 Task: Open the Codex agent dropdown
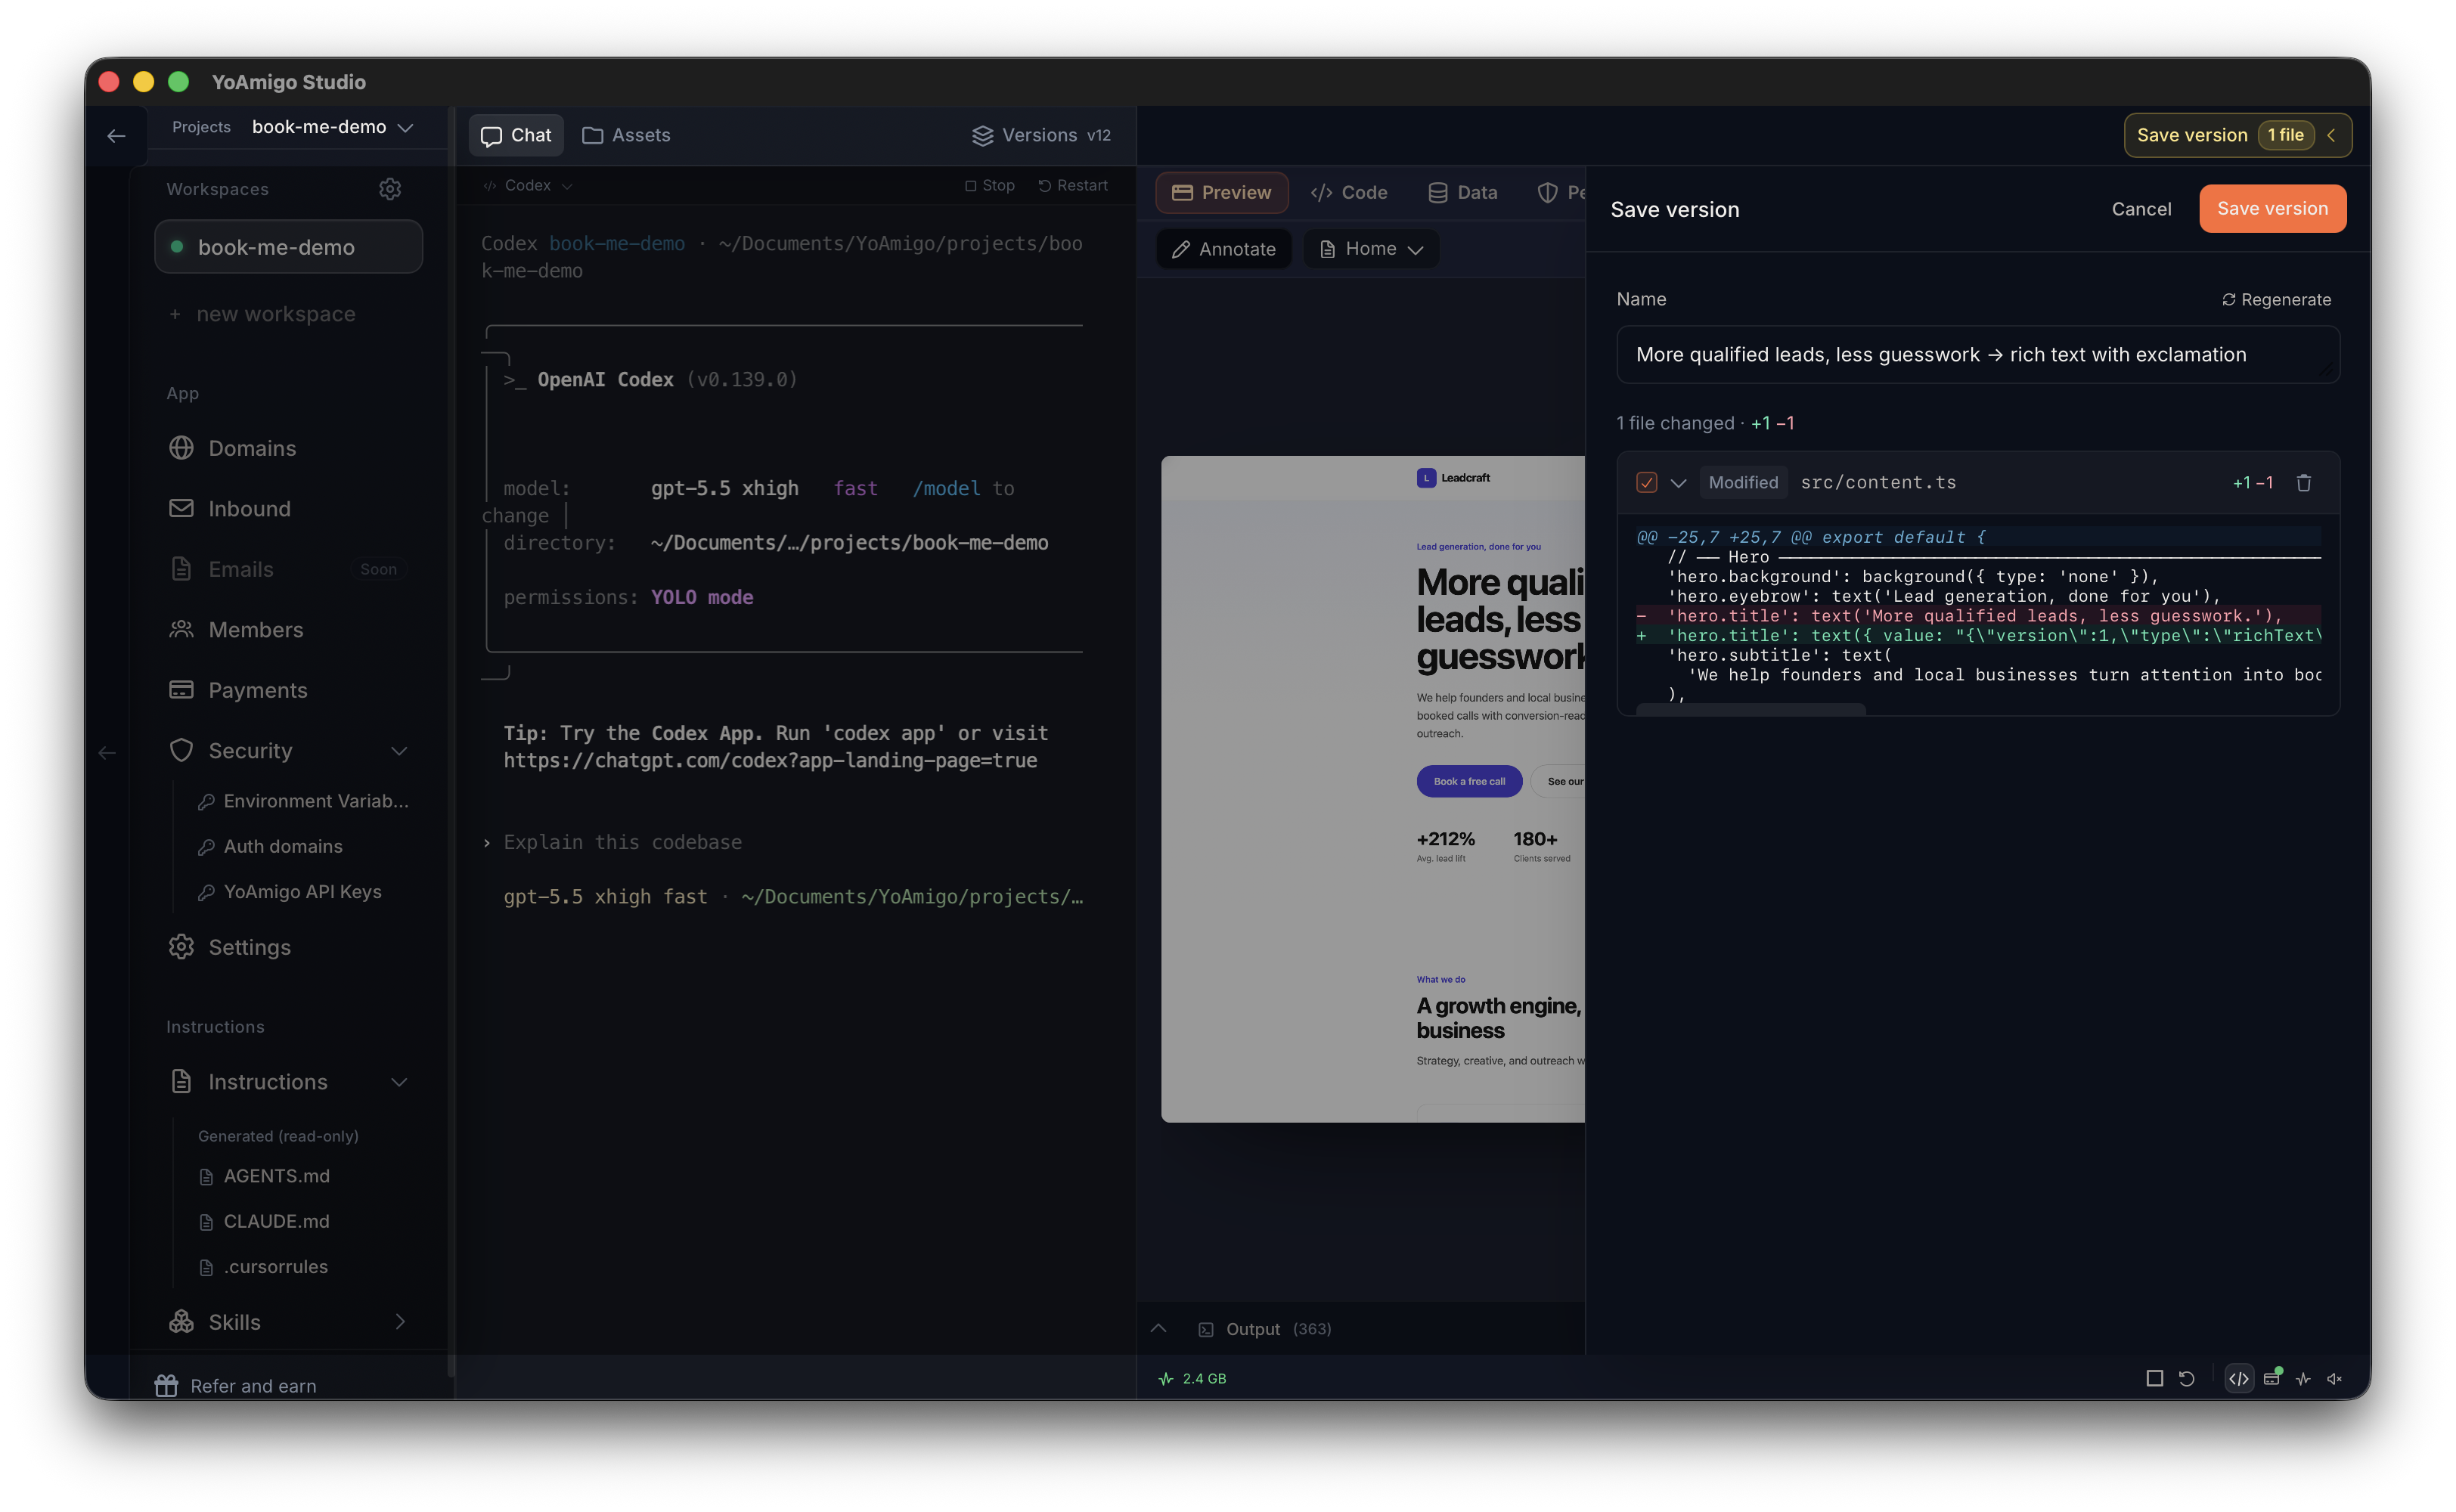click(528, 186)
